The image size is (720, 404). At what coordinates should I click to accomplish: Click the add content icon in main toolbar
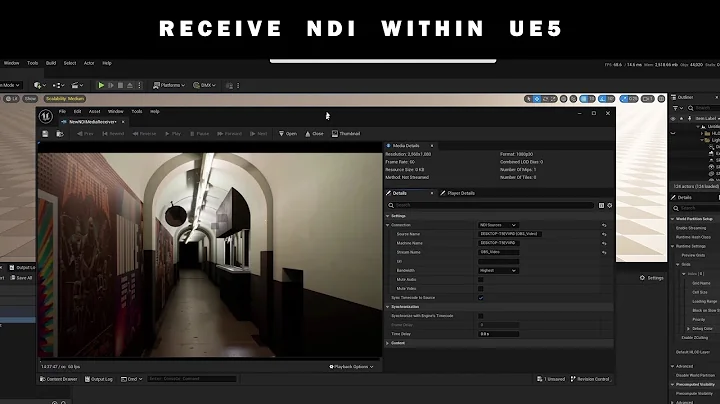[39, 85]
